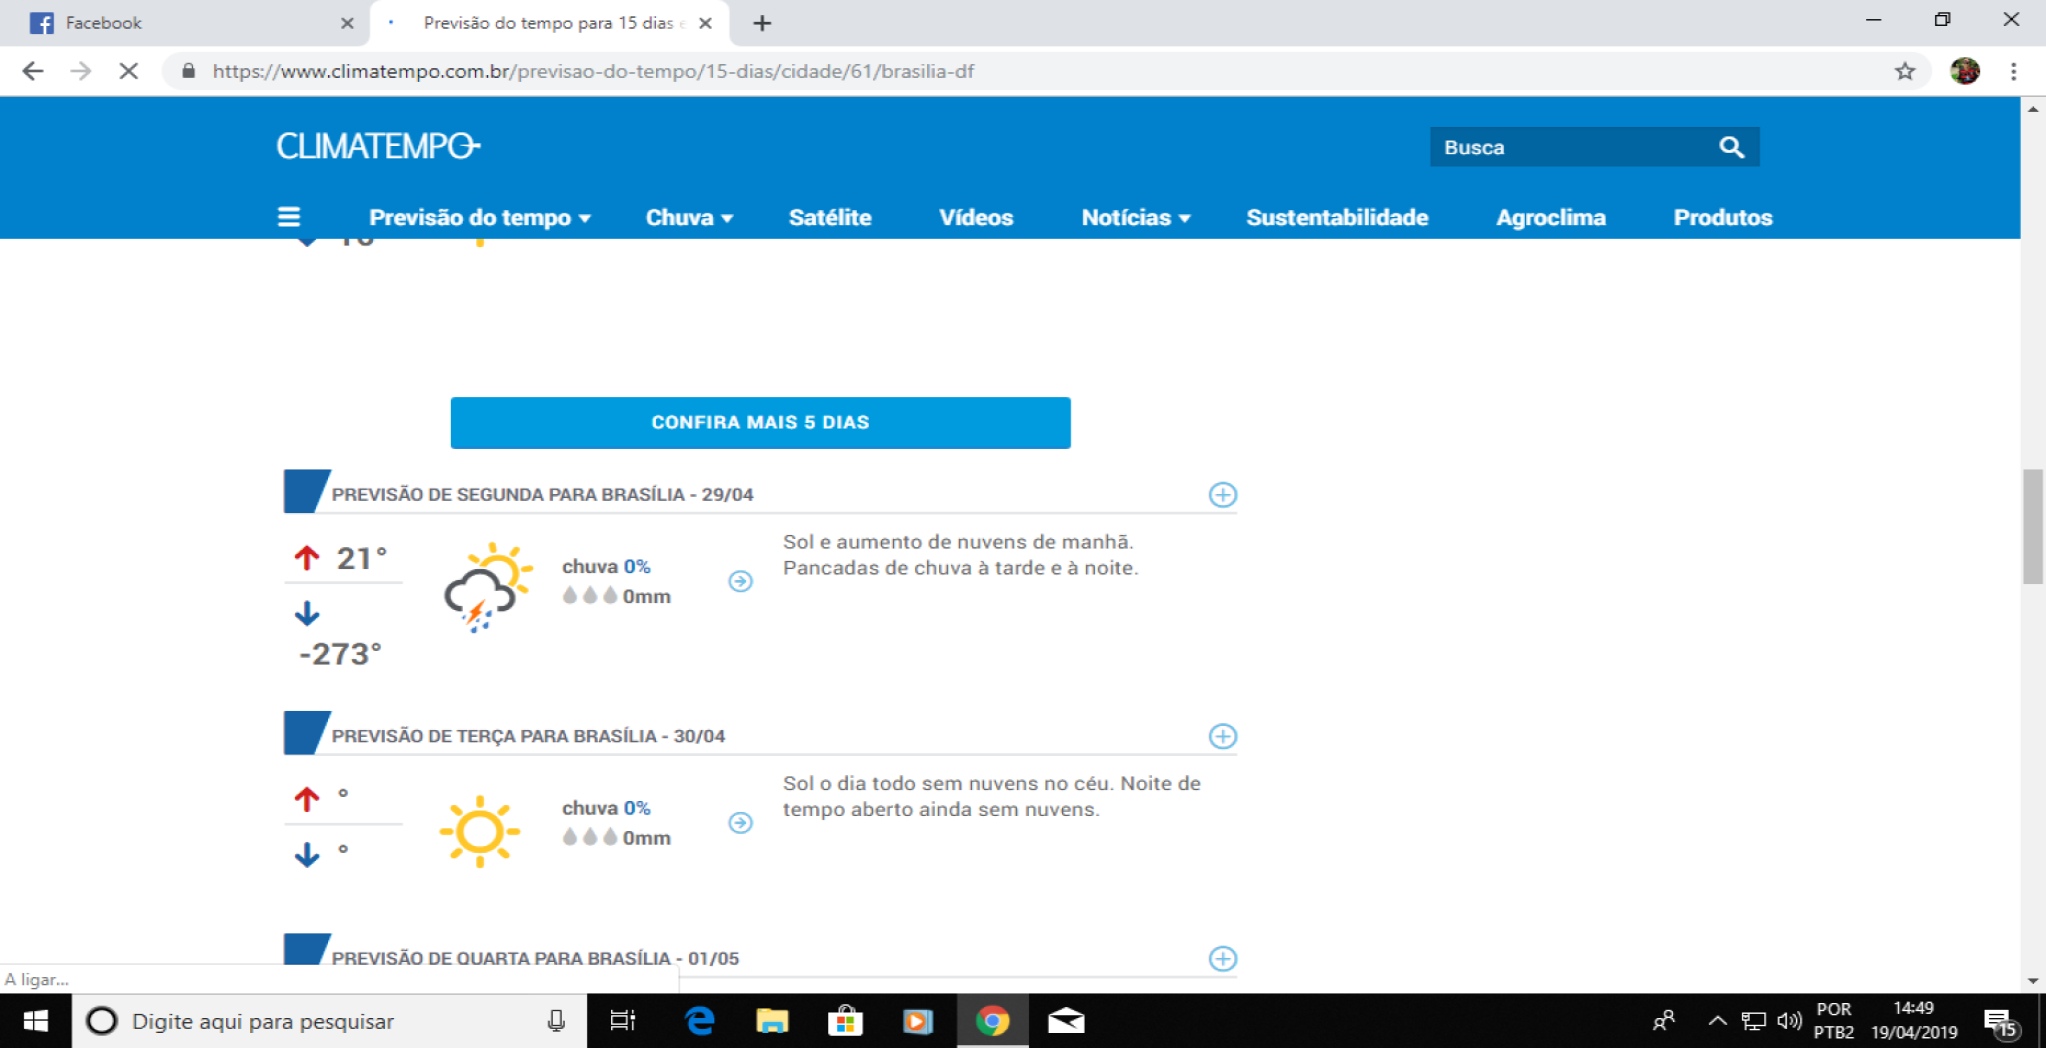Open the Vídeos section
The height and width of the screenshot is (1048, 2046).
[976, 217]
